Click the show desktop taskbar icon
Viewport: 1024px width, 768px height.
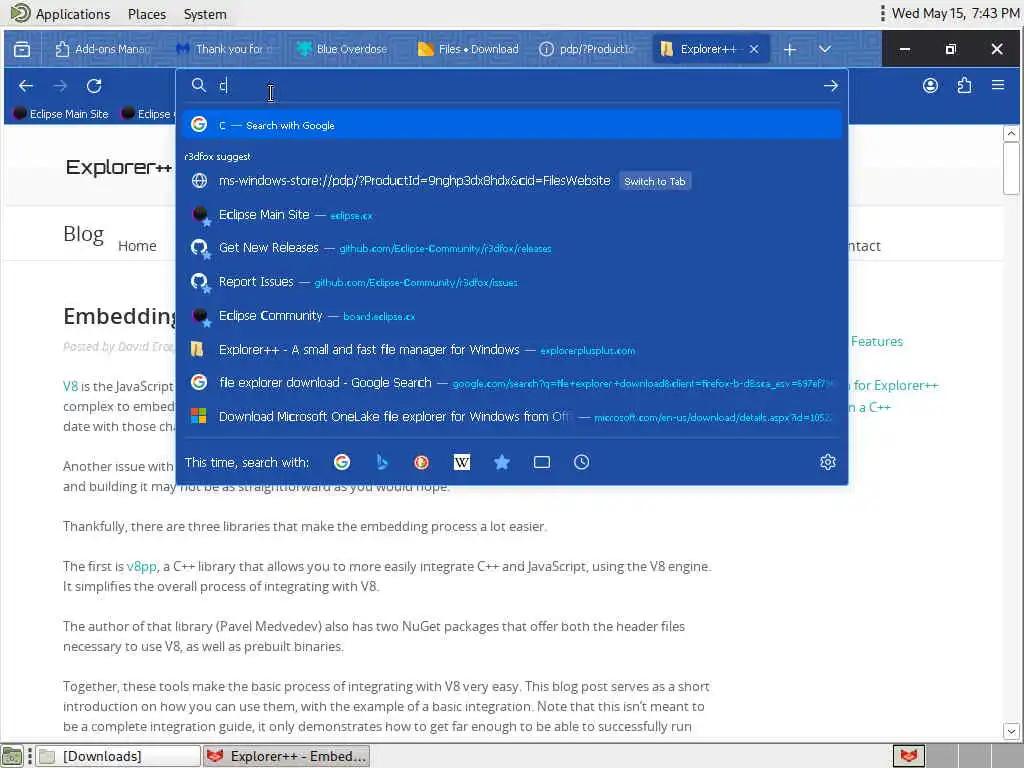pos(12,756)
